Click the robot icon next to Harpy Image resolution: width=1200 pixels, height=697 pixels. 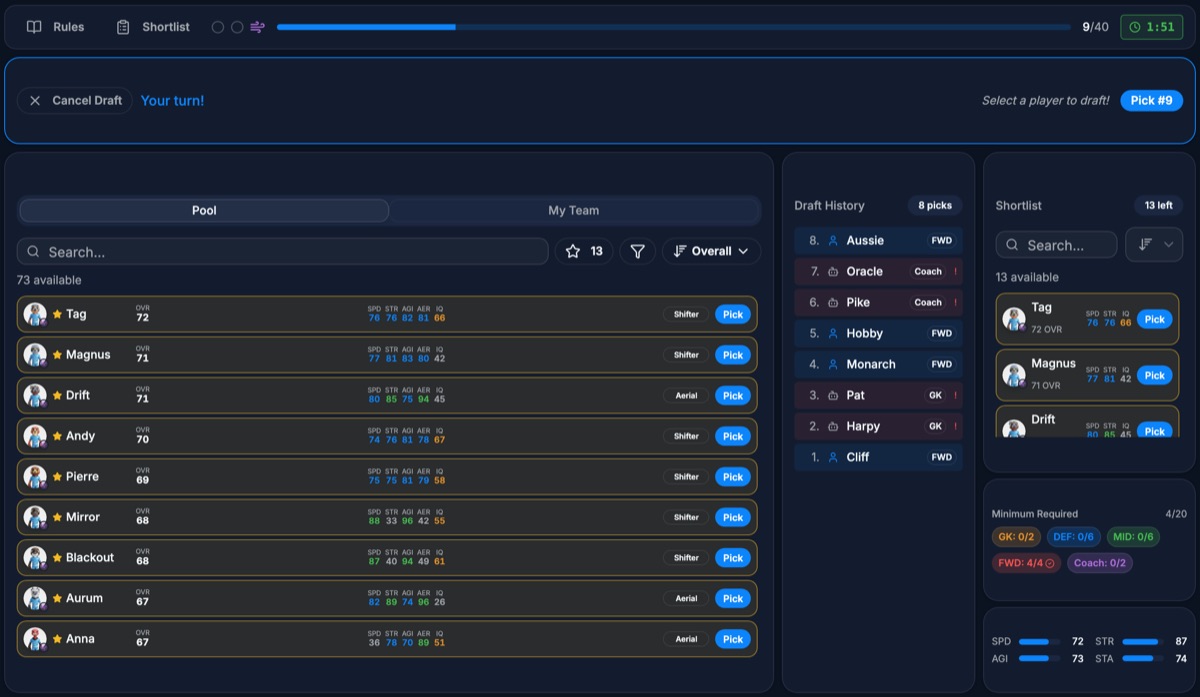pos(833,426)
